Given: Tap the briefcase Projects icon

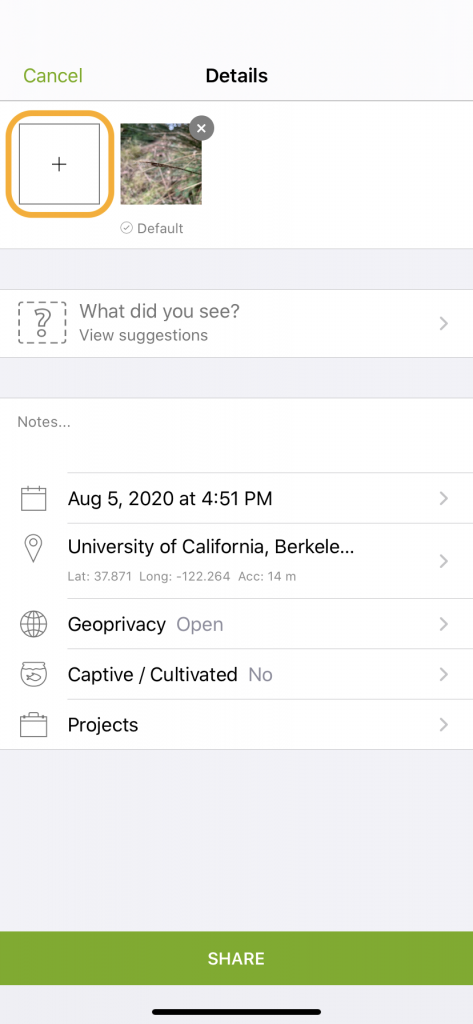Looking at the screenshot, I should coord(33,725).
